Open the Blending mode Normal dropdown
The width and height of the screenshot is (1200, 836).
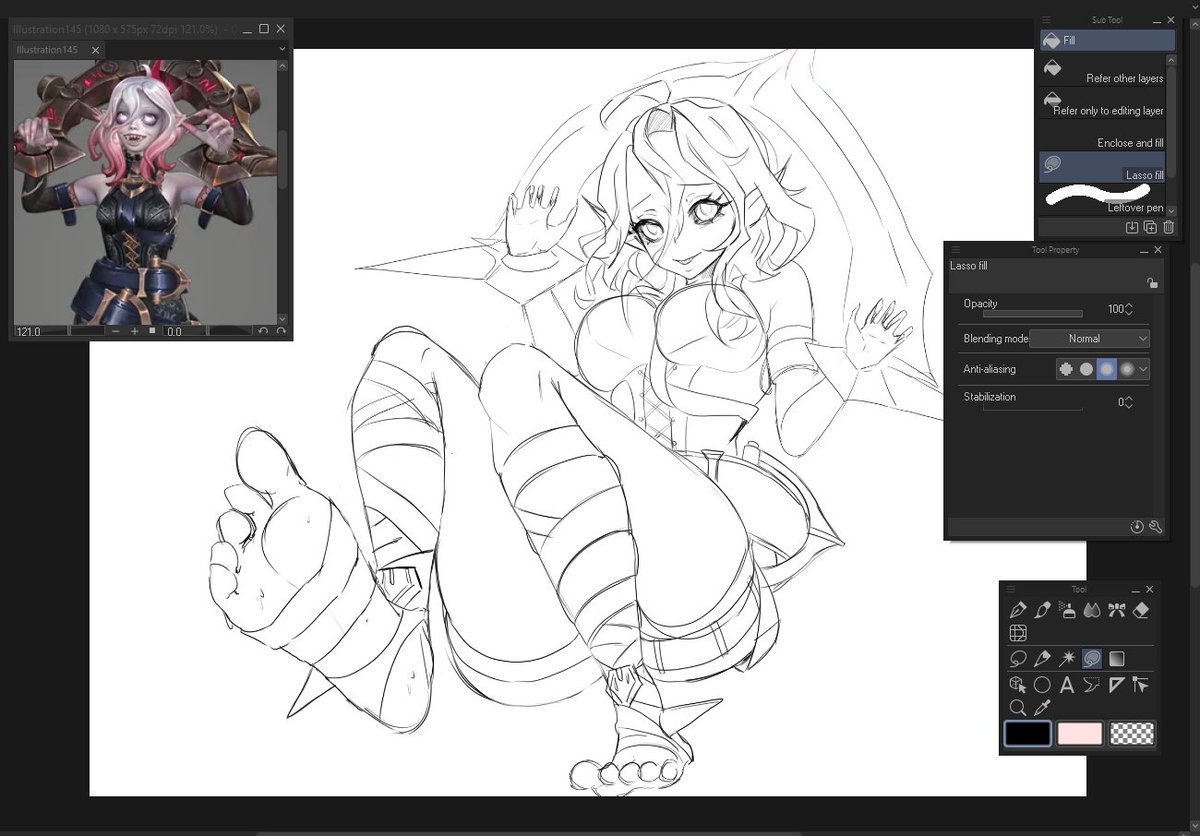(x=1089, y=339)
